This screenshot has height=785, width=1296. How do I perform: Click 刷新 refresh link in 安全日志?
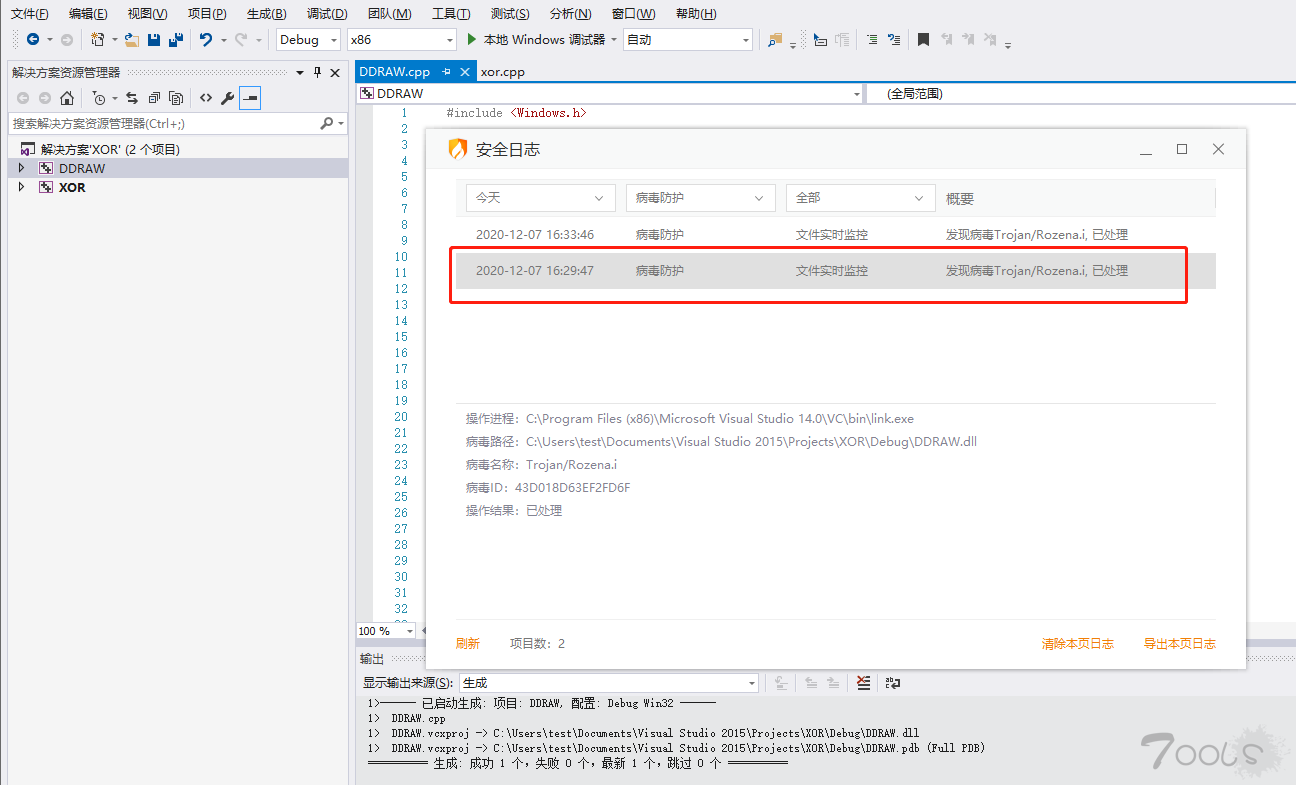468,643
